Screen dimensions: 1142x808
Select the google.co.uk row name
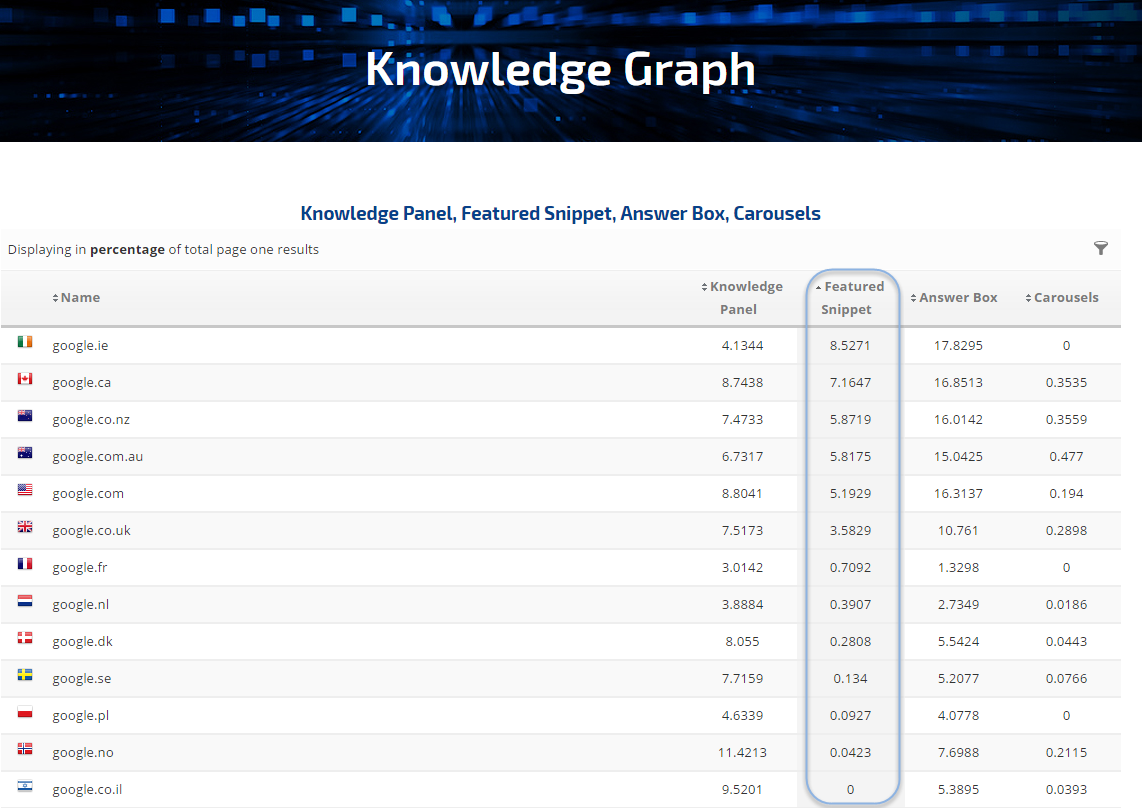(x=91, y=530)
